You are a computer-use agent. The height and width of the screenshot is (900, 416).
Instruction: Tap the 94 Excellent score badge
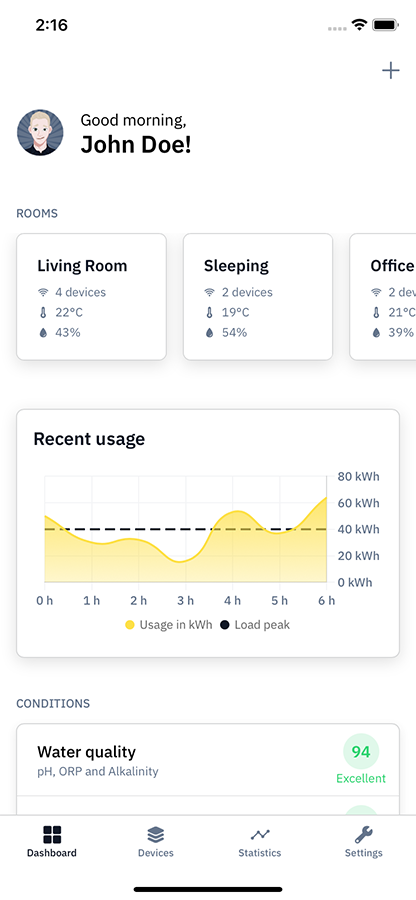361,759
